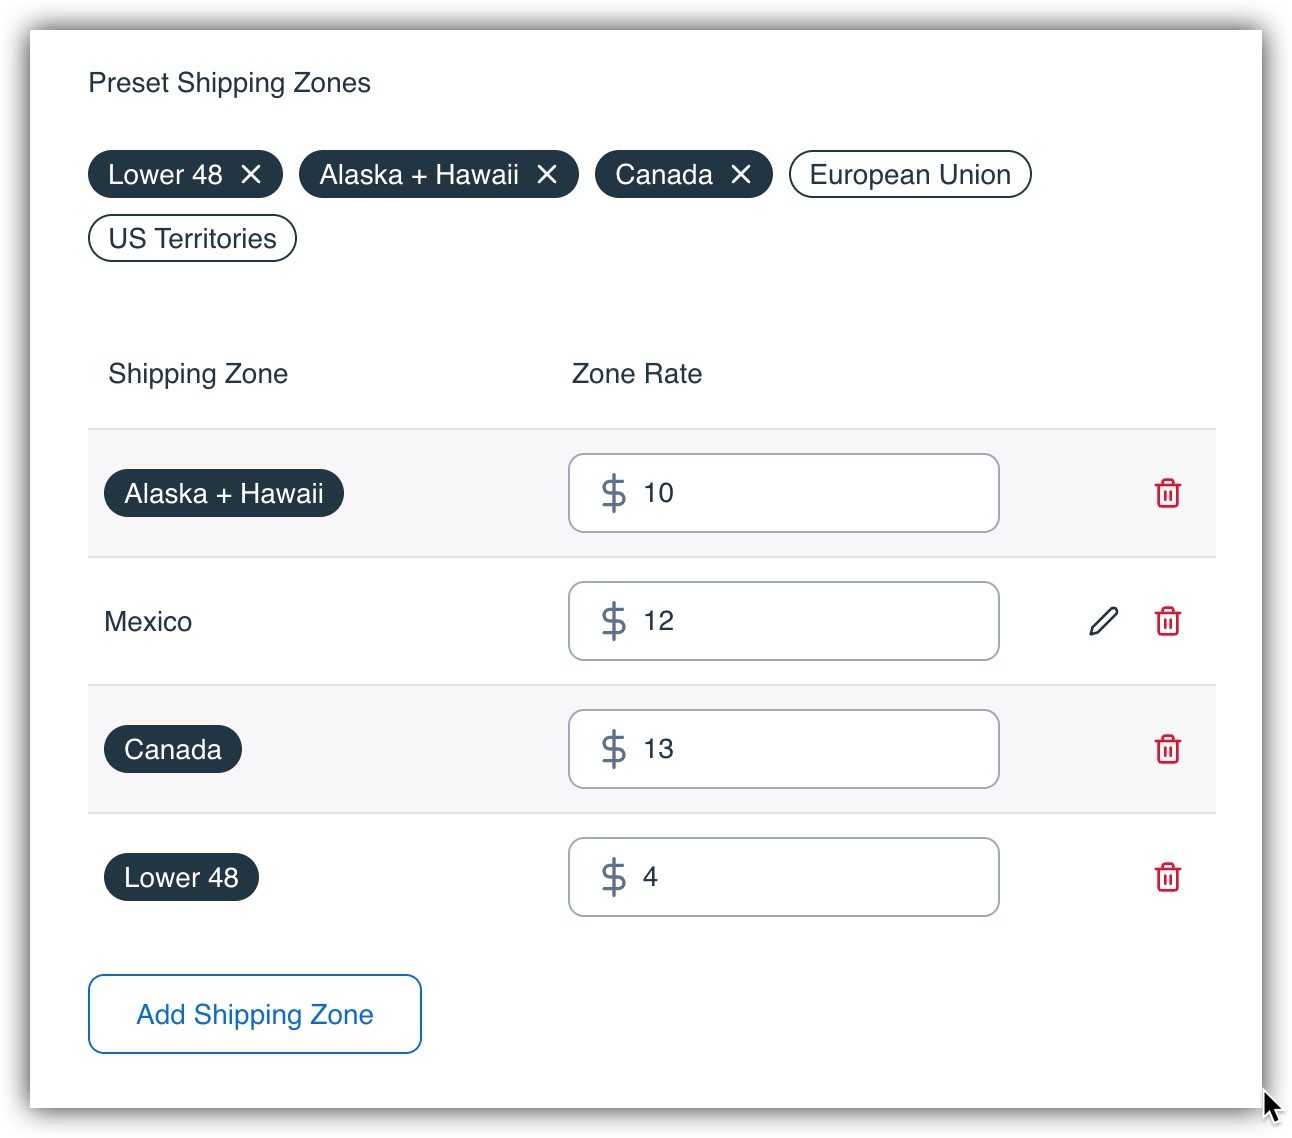Click the Mexico zone rate input

(800, 621)
